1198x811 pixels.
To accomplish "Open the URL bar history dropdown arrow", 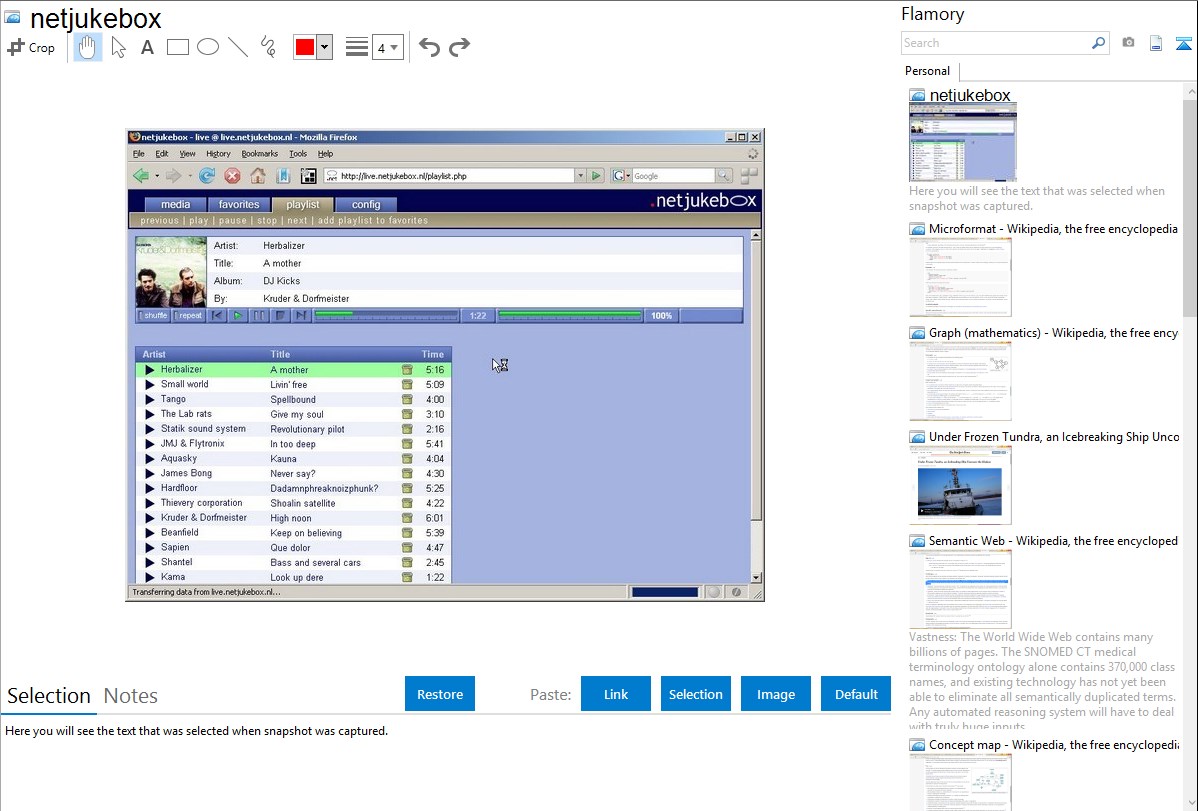I will pos(580,176).
